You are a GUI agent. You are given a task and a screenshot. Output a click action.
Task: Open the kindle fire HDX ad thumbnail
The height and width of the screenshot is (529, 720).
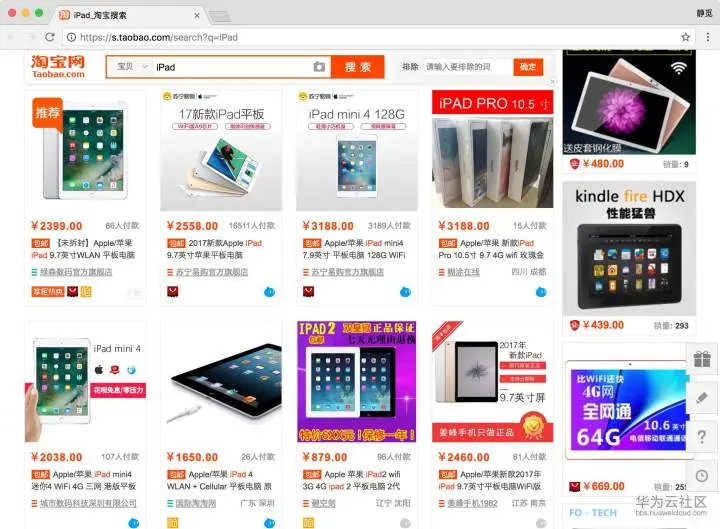click(629, 248)
